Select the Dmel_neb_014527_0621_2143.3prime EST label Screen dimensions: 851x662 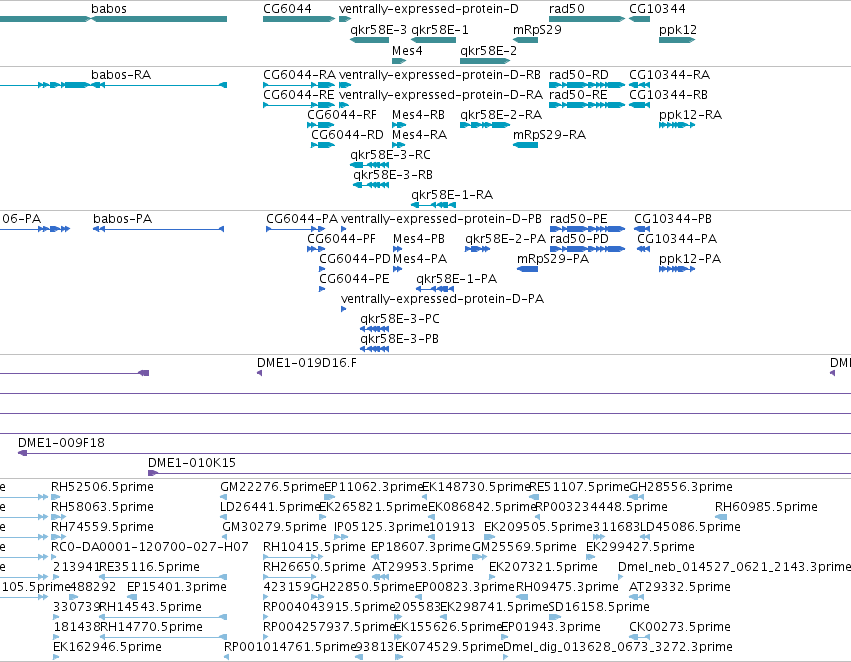[734, 567]
